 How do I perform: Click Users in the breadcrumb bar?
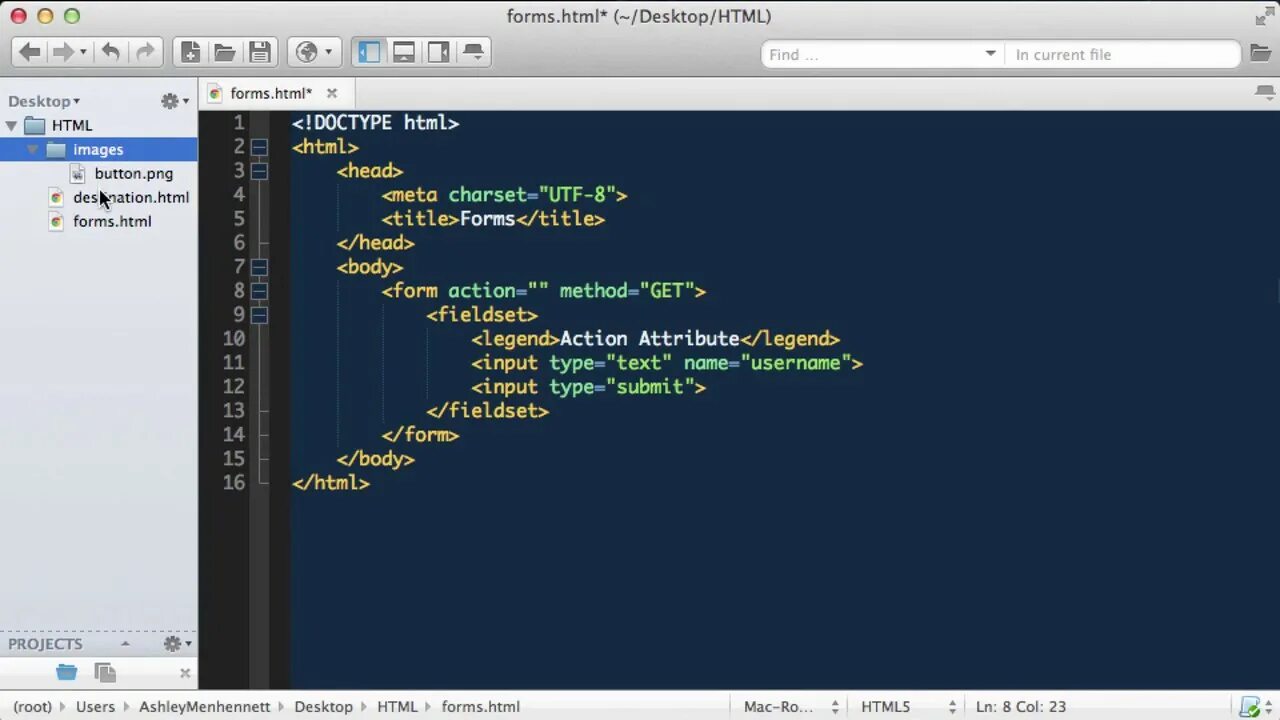pos(95,706)
